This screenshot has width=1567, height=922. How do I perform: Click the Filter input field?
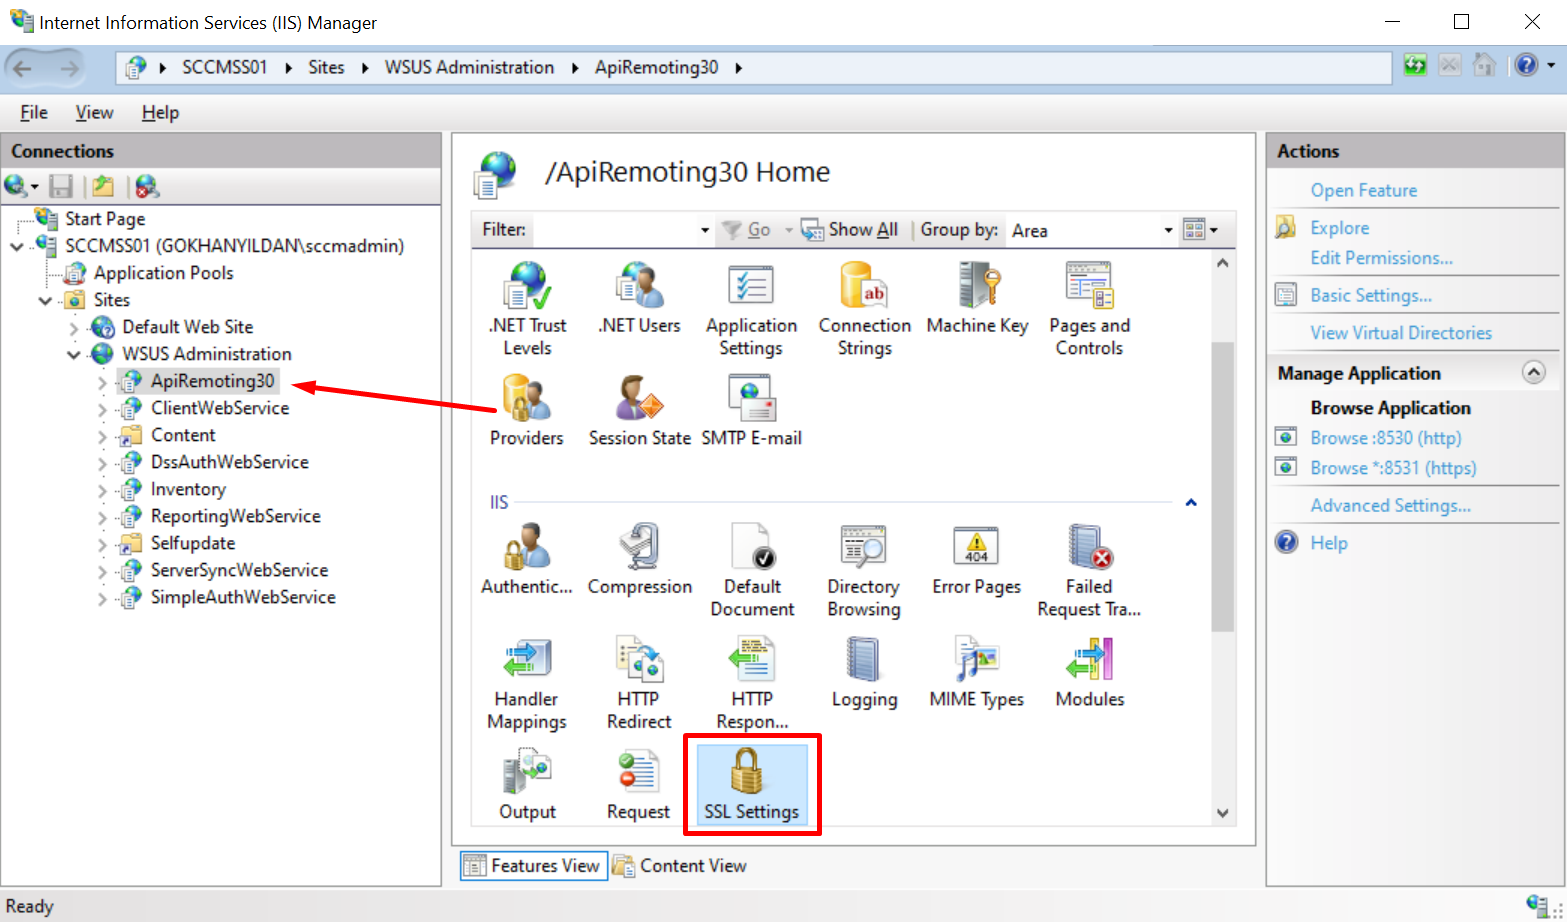(x=615, y=230)
